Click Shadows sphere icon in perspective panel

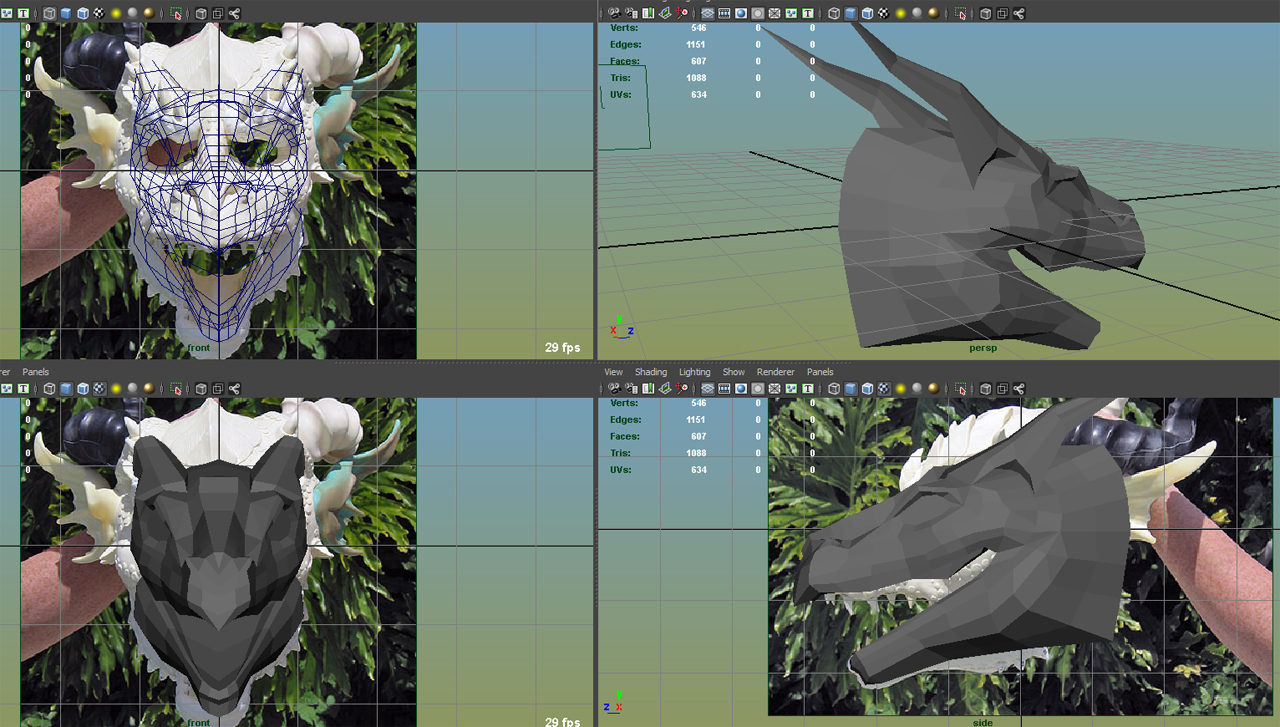click(916, 14)
